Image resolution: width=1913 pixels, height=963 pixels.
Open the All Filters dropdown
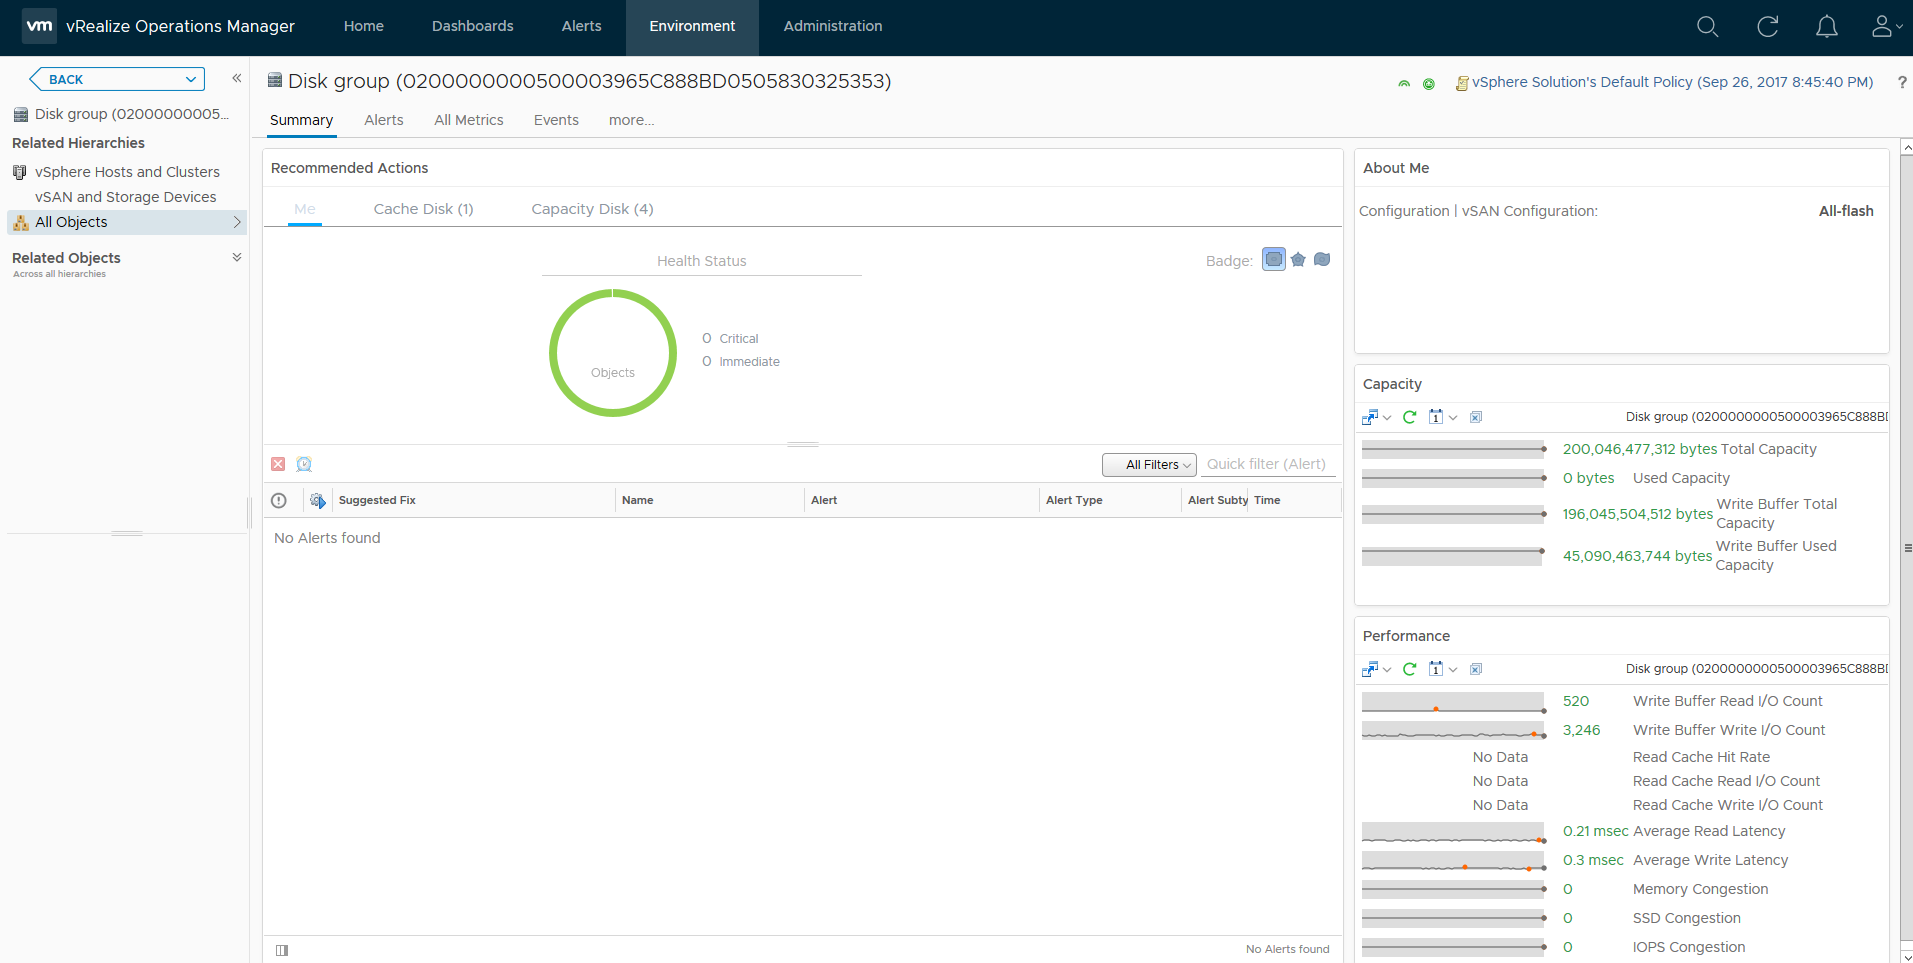(x=1149, y=465)
